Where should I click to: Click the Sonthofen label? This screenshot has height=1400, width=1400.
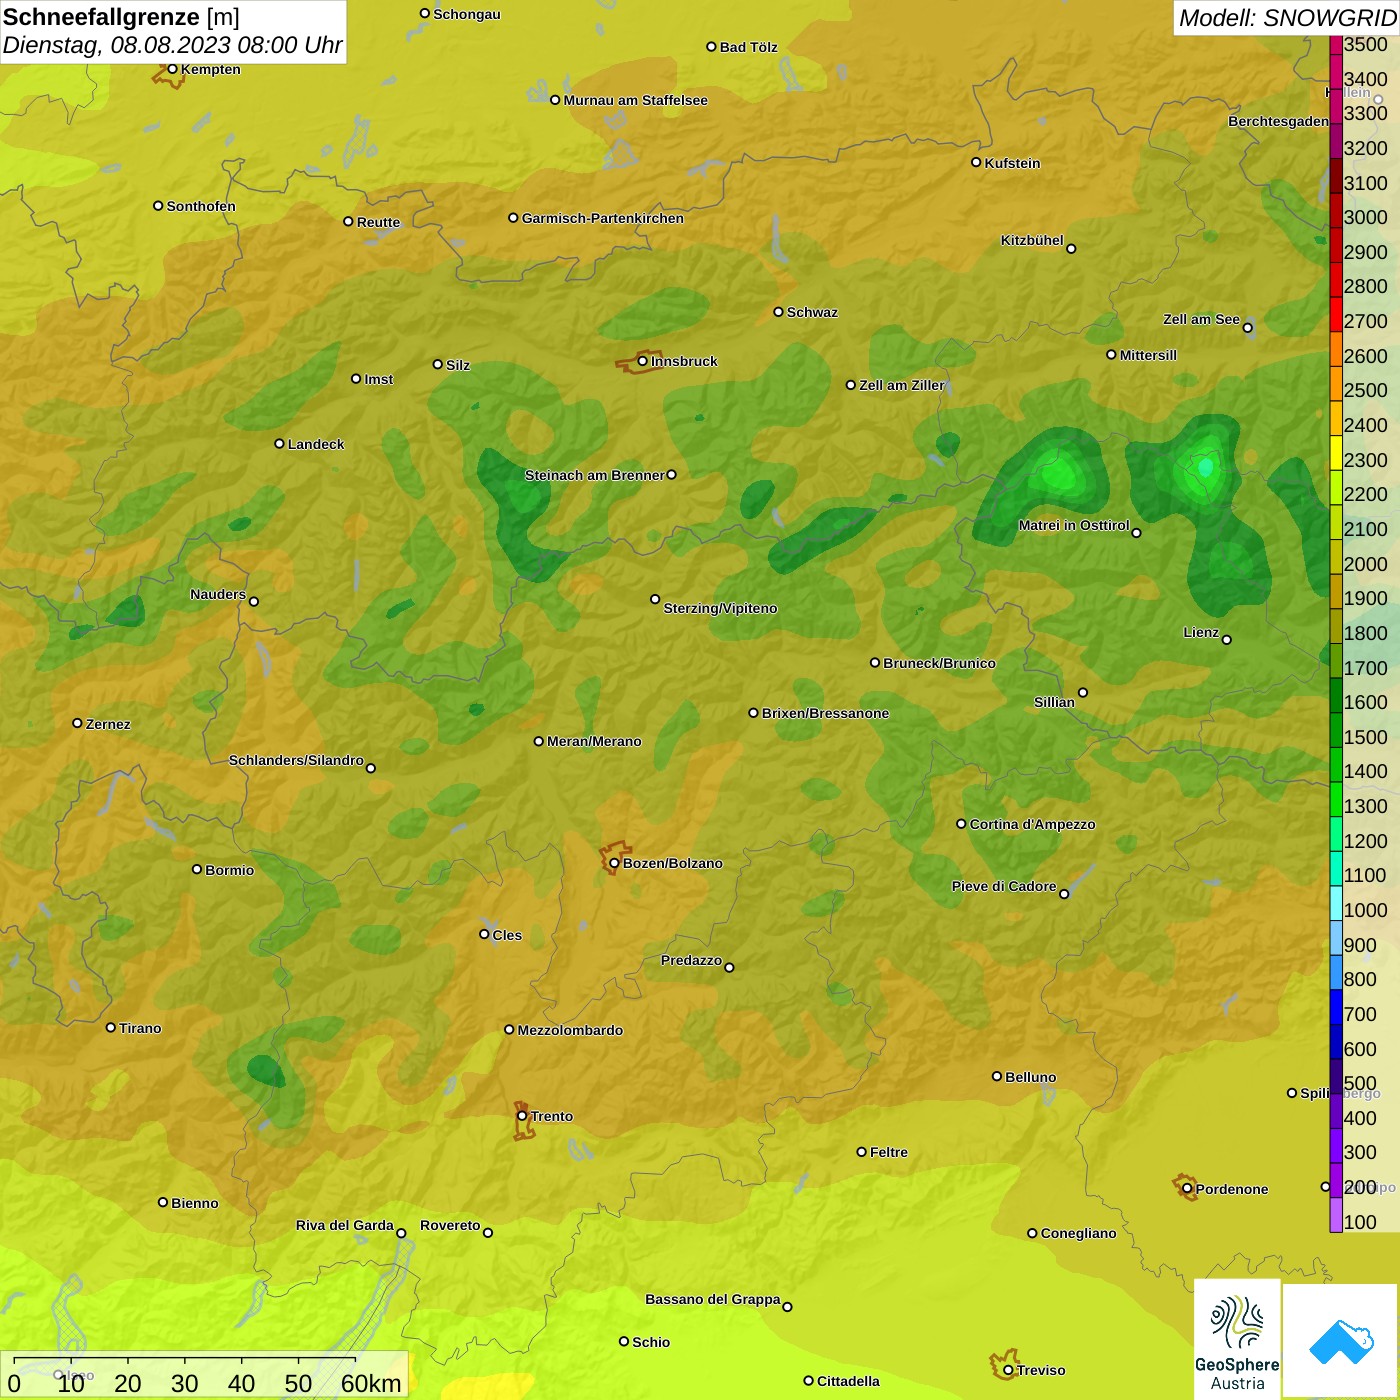click(201, 206)
